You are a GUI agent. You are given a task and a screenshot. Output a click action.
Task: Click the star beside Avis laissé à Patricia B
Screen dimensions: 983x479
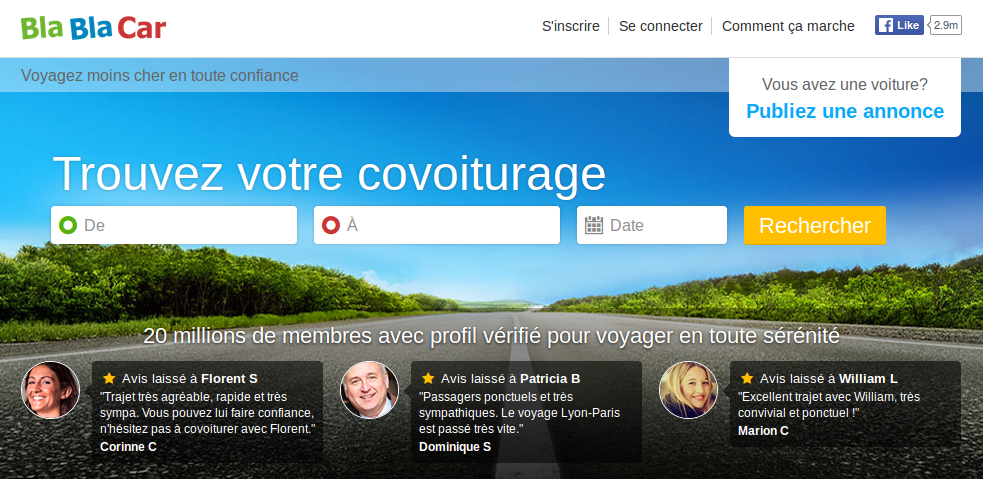coord(428,378)
